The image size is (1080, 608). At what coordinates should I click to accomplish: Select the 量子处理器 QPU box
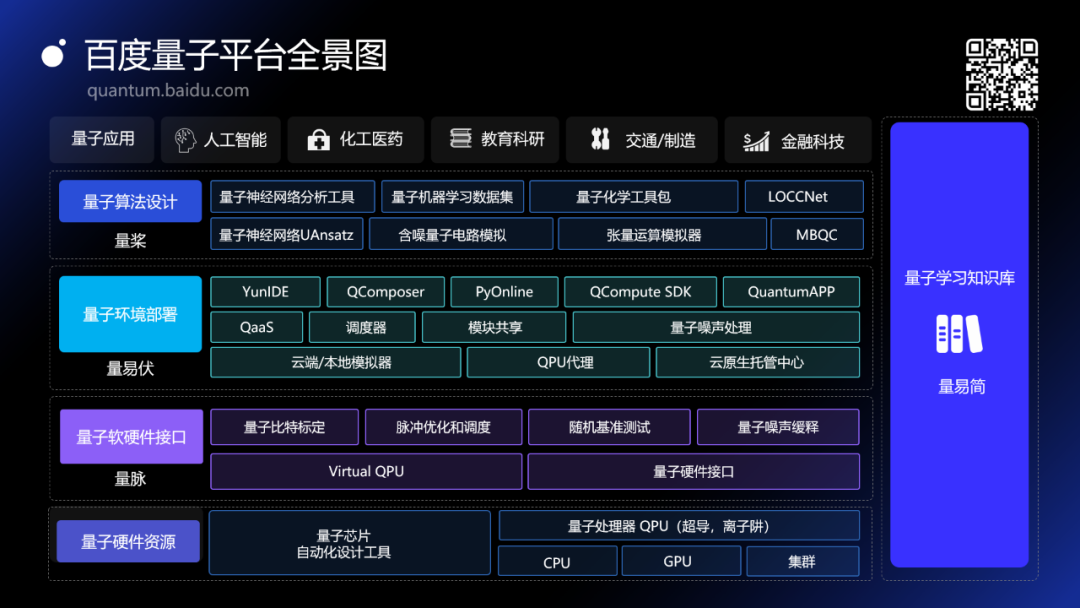pyautogui.click(x=679, y=526)
